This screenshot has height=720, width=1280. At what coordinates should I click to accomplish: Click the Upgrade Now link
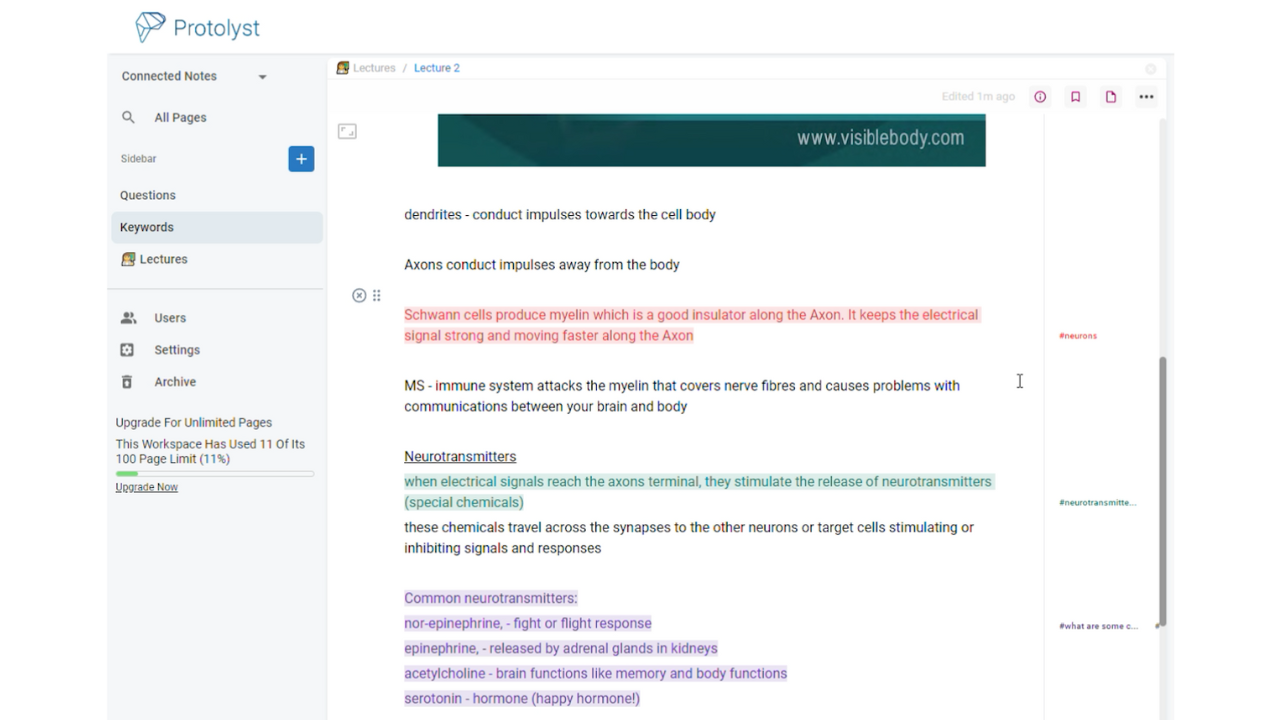(x=146, y=486)
